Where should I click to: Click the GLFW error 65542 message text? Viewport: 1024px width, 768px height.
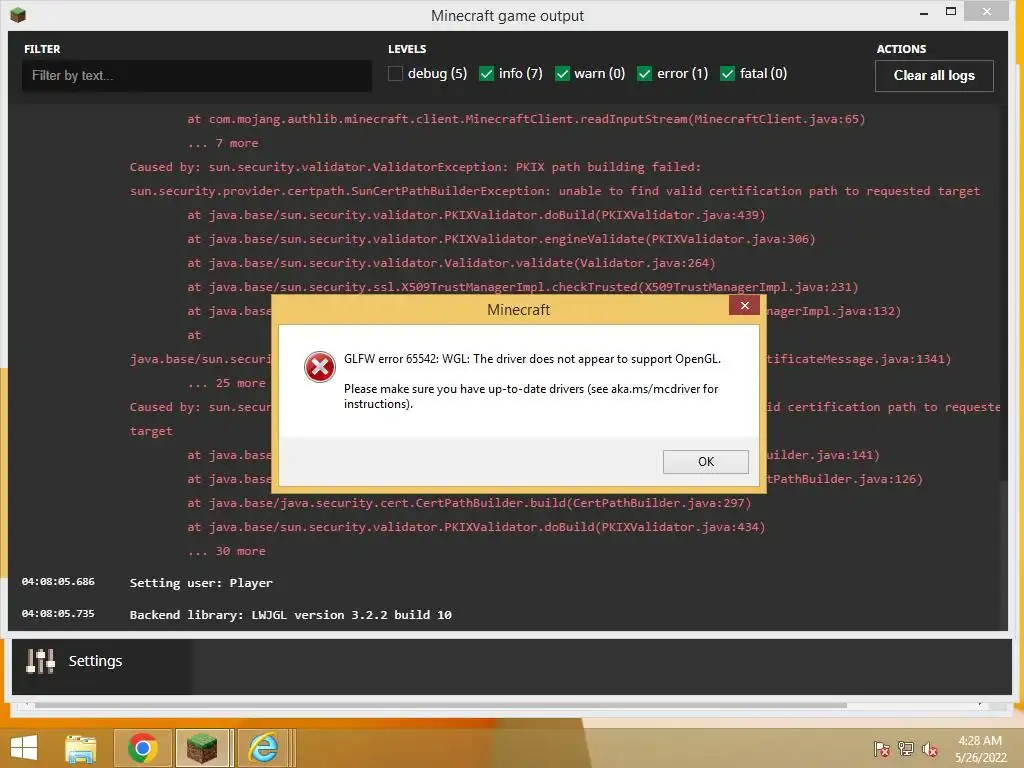(x=532, y=359)
